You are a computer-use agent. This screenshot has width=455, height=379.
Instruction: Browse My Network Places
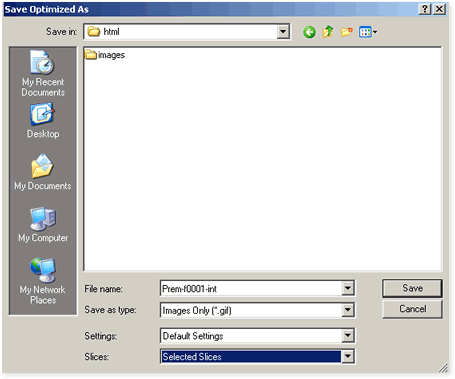click(43, 281)
